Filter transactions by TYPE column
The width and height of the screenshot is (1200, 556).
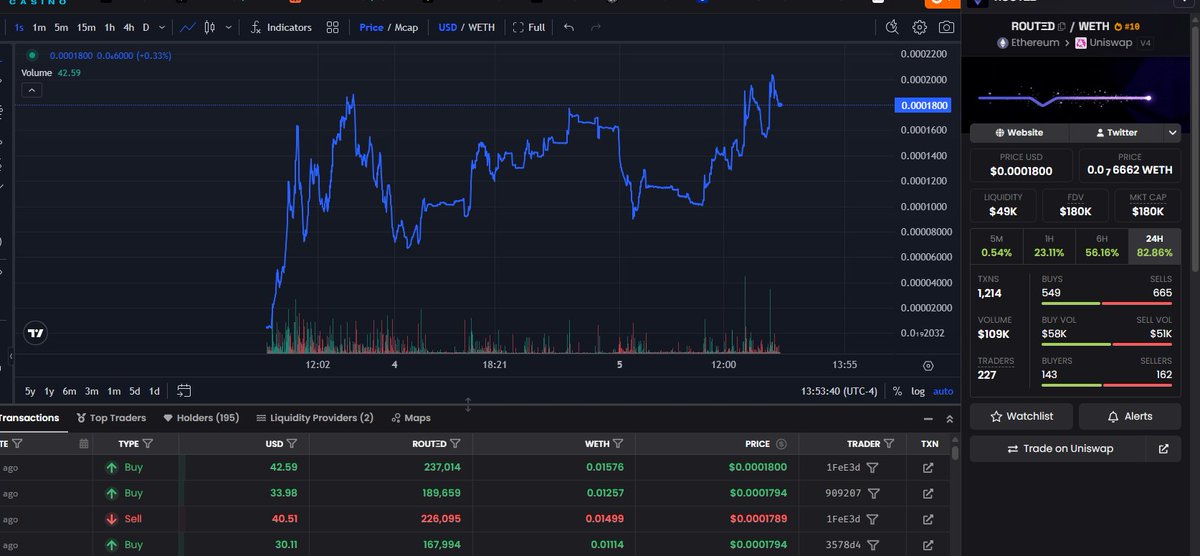click(148, 443)
